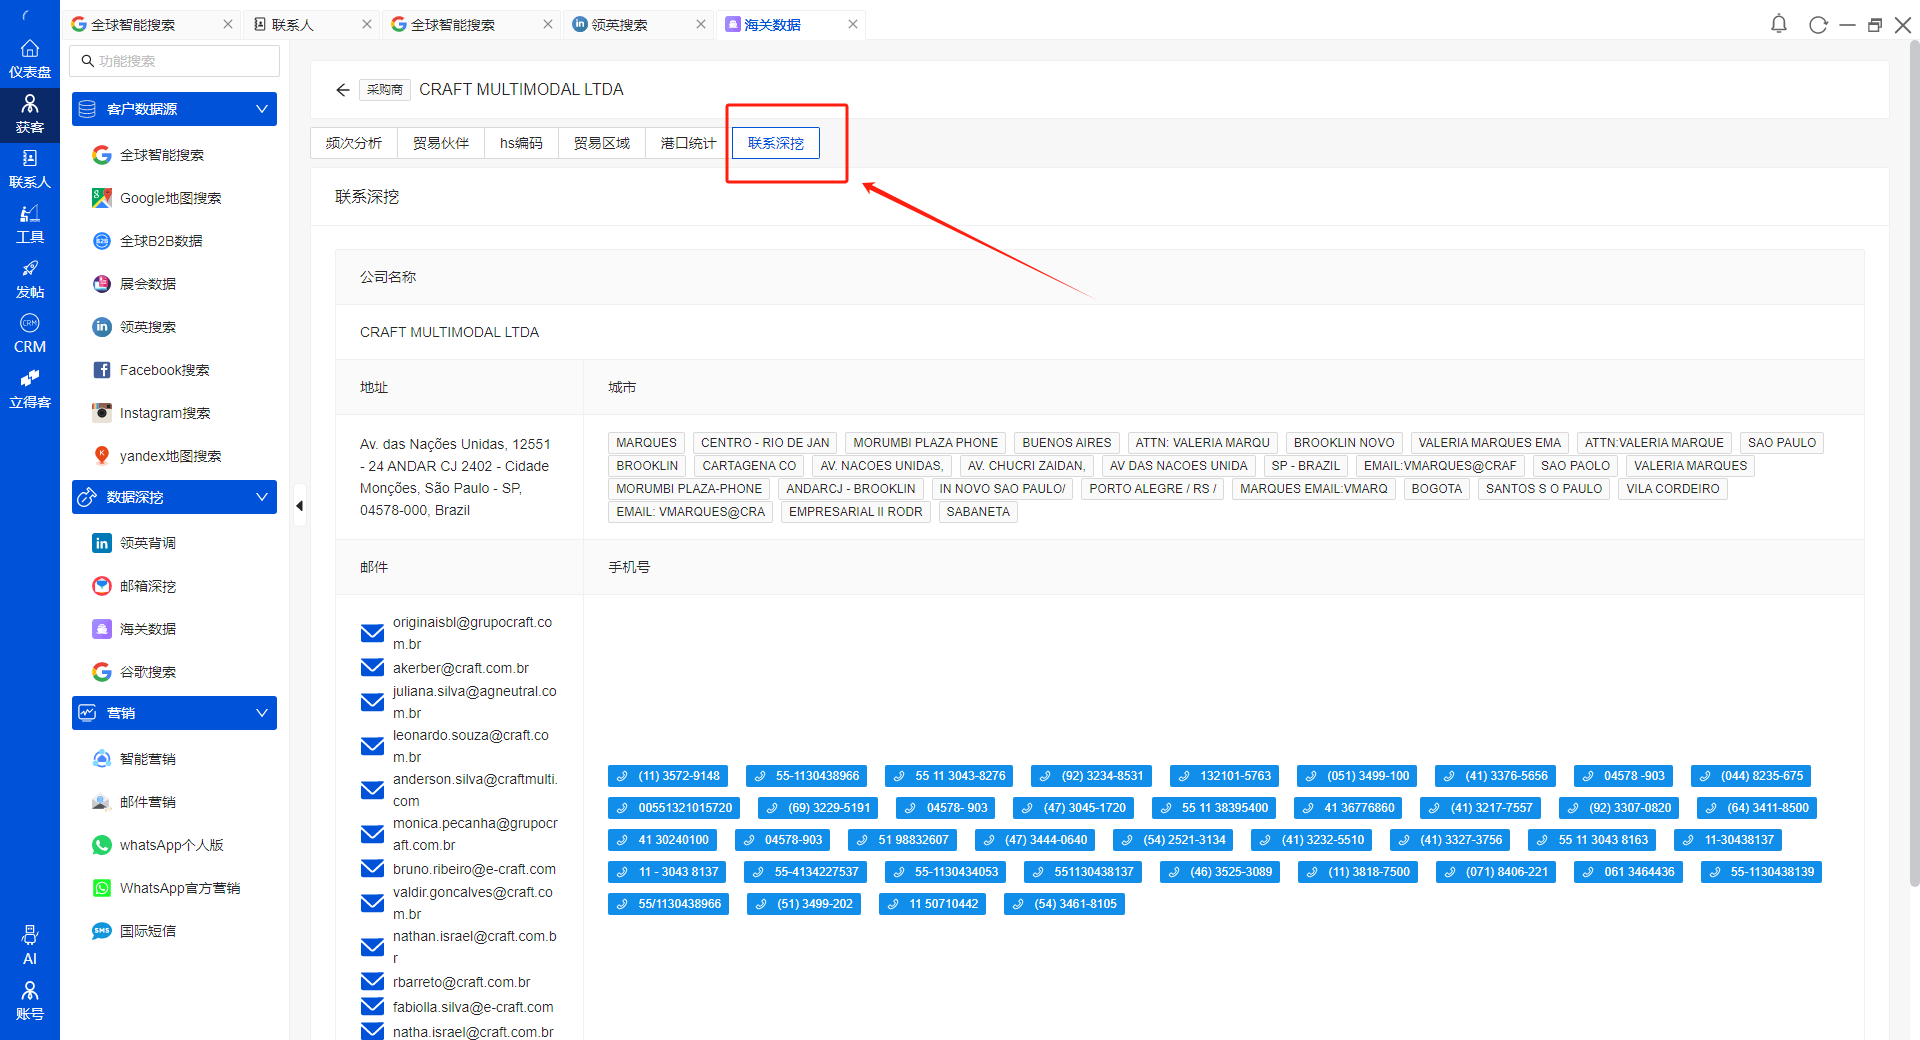This screenshot has height=1040, width=1920.
Task: Collapse the 营销 section
Action: 262,713
